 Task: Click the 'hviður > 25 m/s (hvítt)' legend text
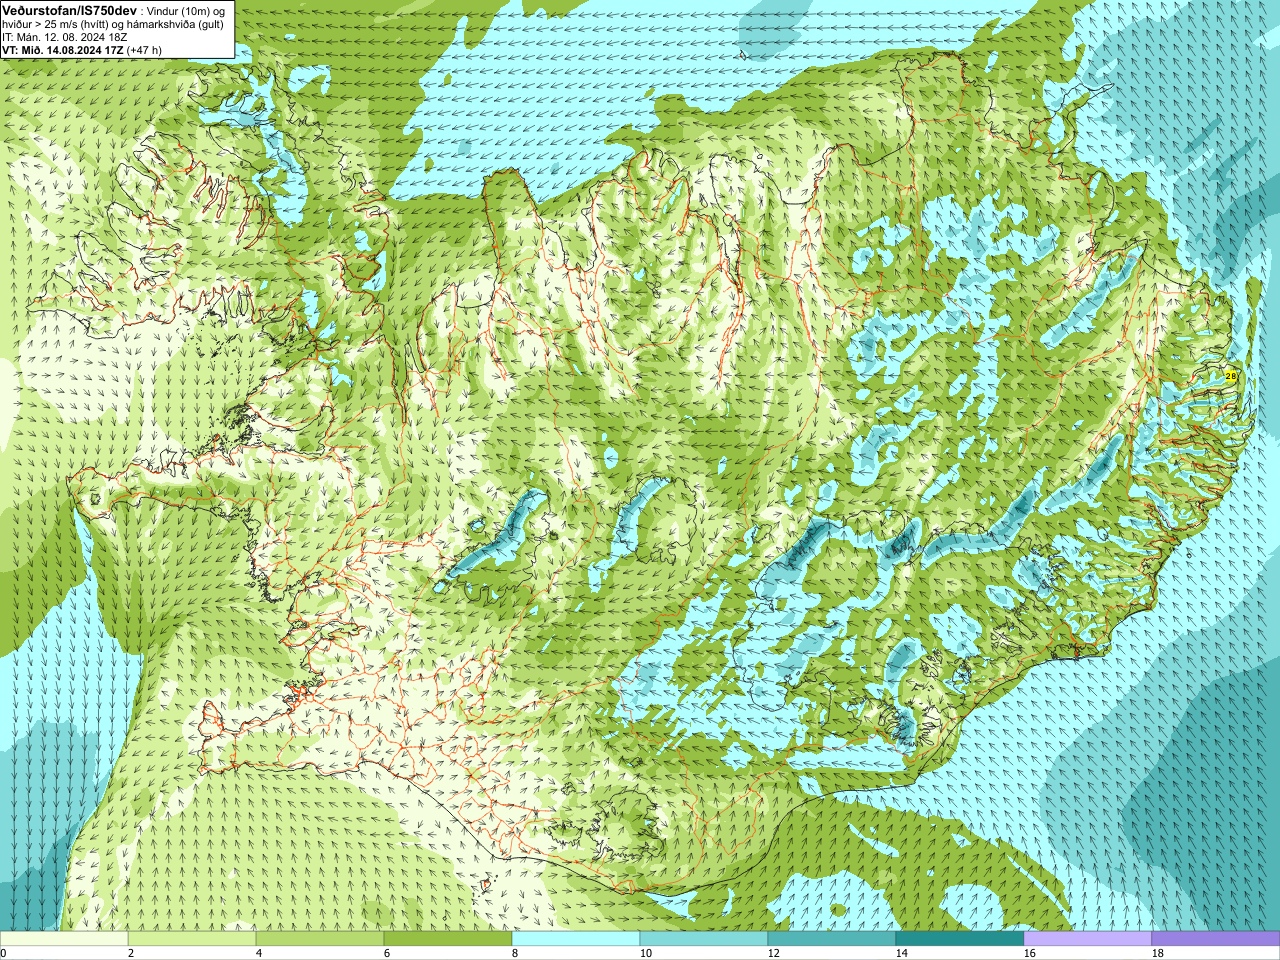[56, 23]
